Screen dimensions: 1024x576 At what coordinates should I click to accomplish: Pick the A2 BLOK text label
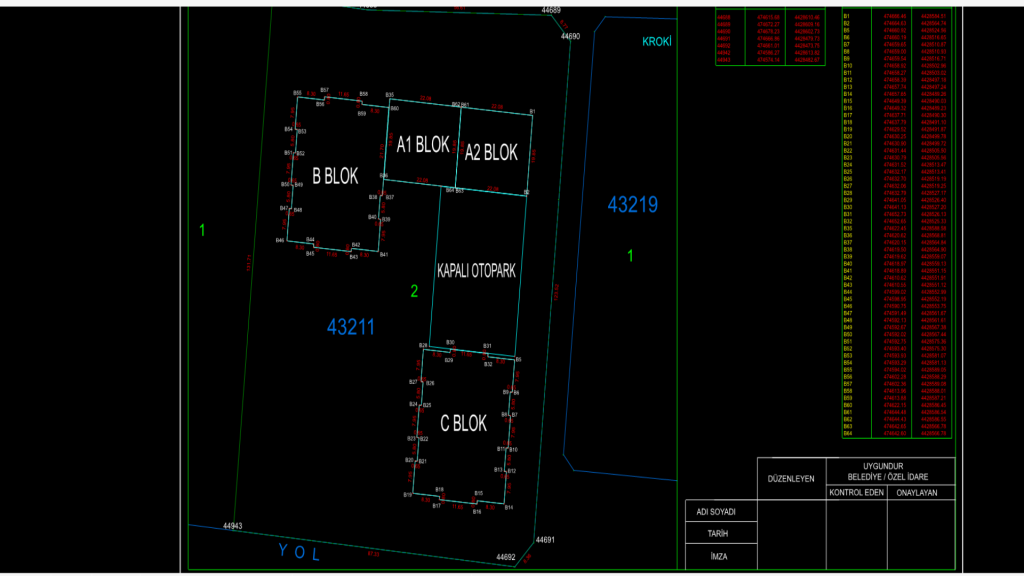(491, 152)
